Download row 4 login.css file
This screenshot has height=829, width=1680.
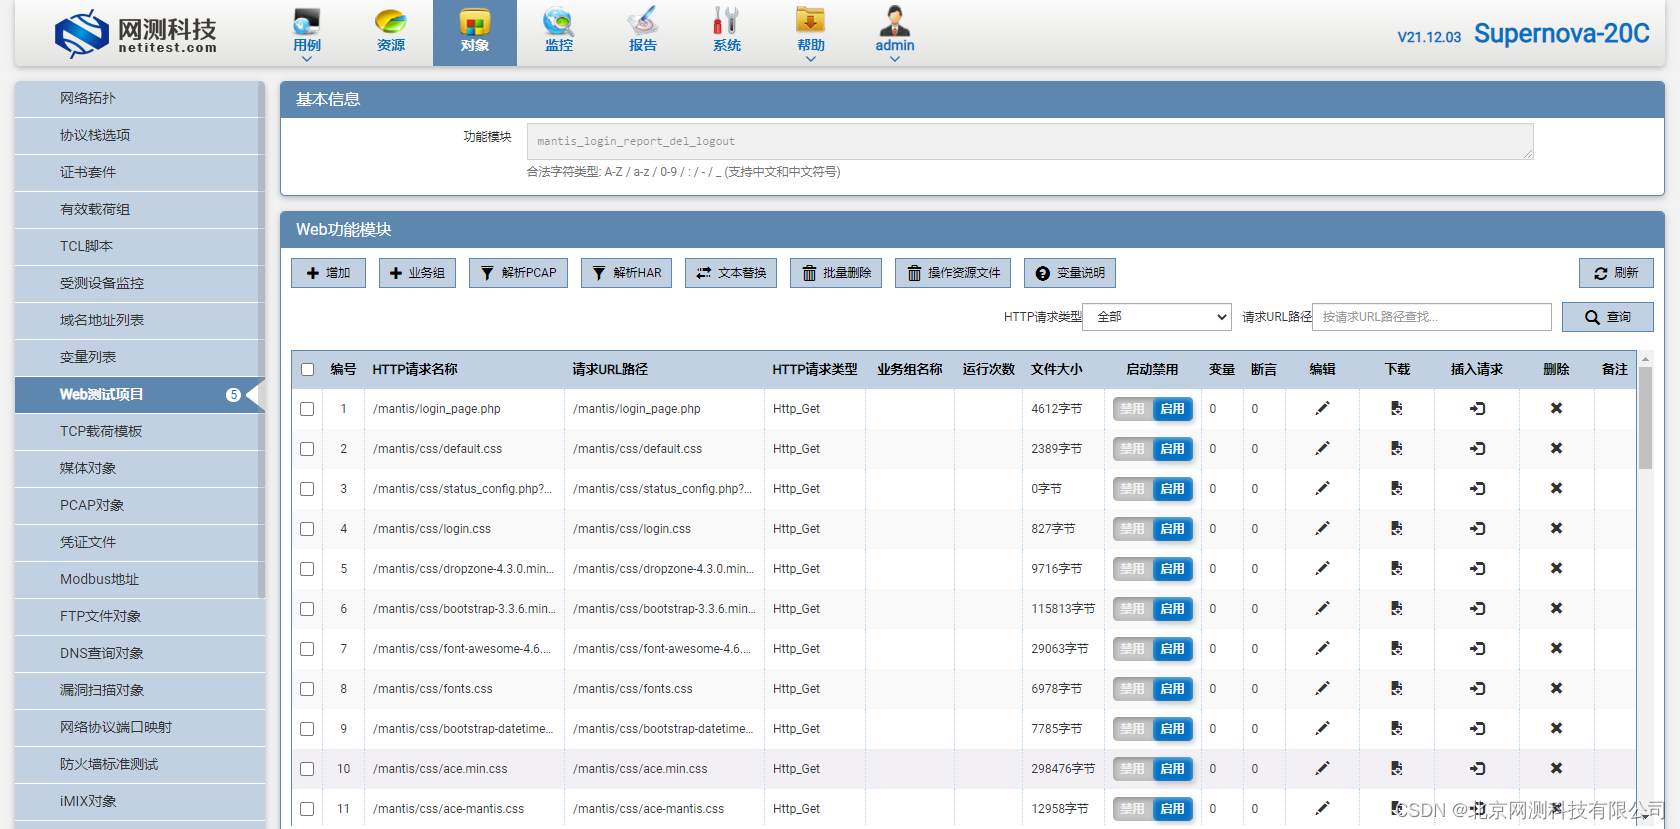[1396, 528]
